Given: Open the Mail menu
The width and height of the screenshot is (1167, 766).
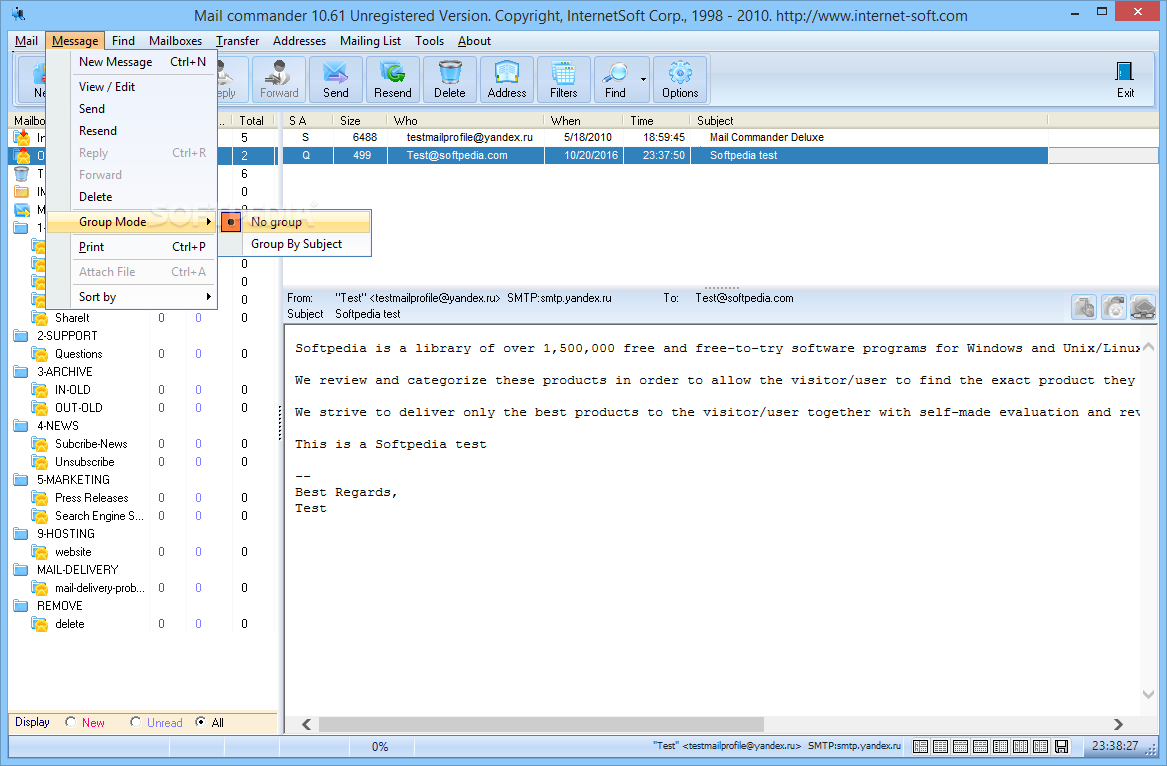Looking at the screenshot, I should [26, 41].
